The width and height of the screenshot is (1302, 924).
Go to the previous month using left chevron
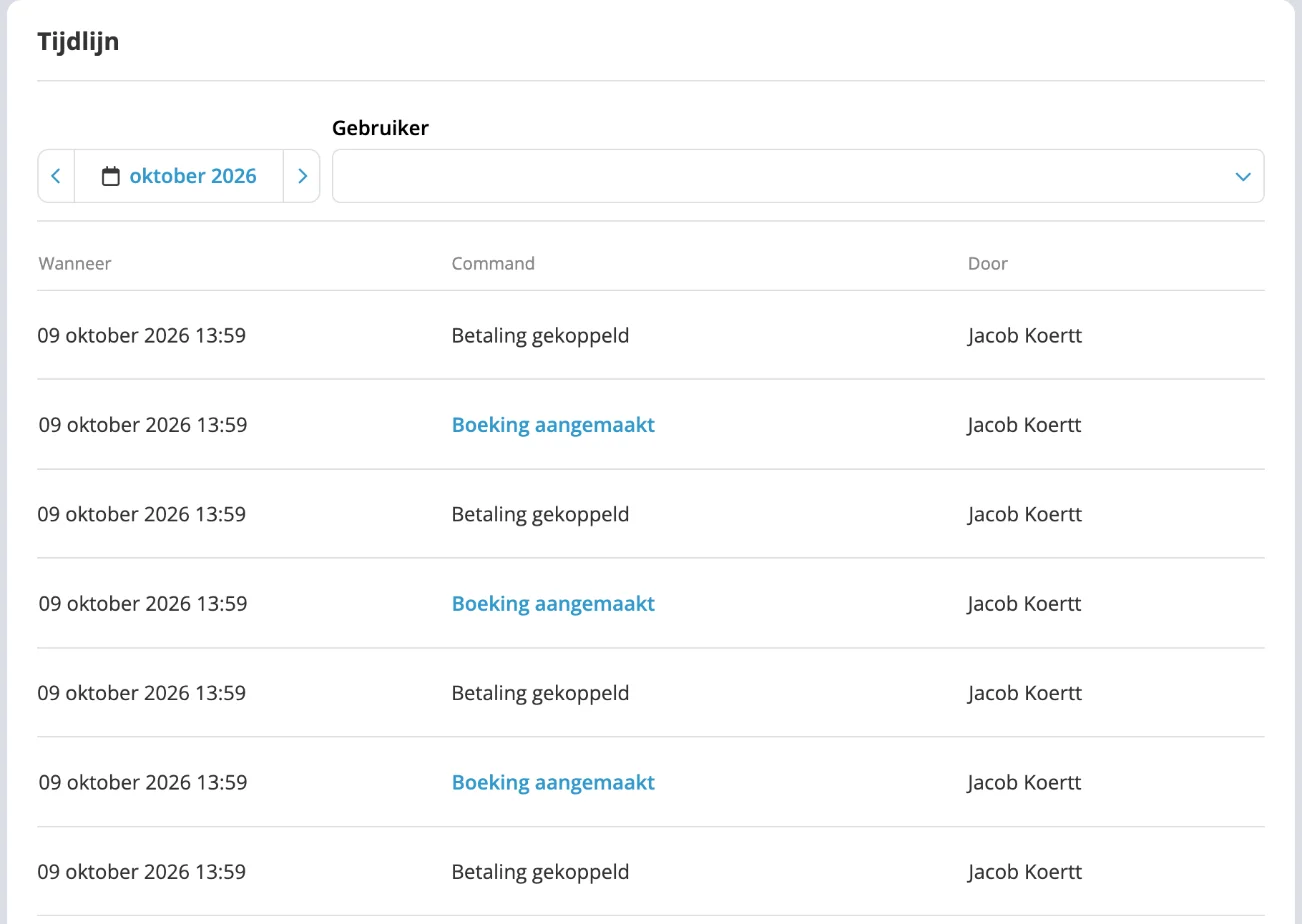click(x=56, y=176)
